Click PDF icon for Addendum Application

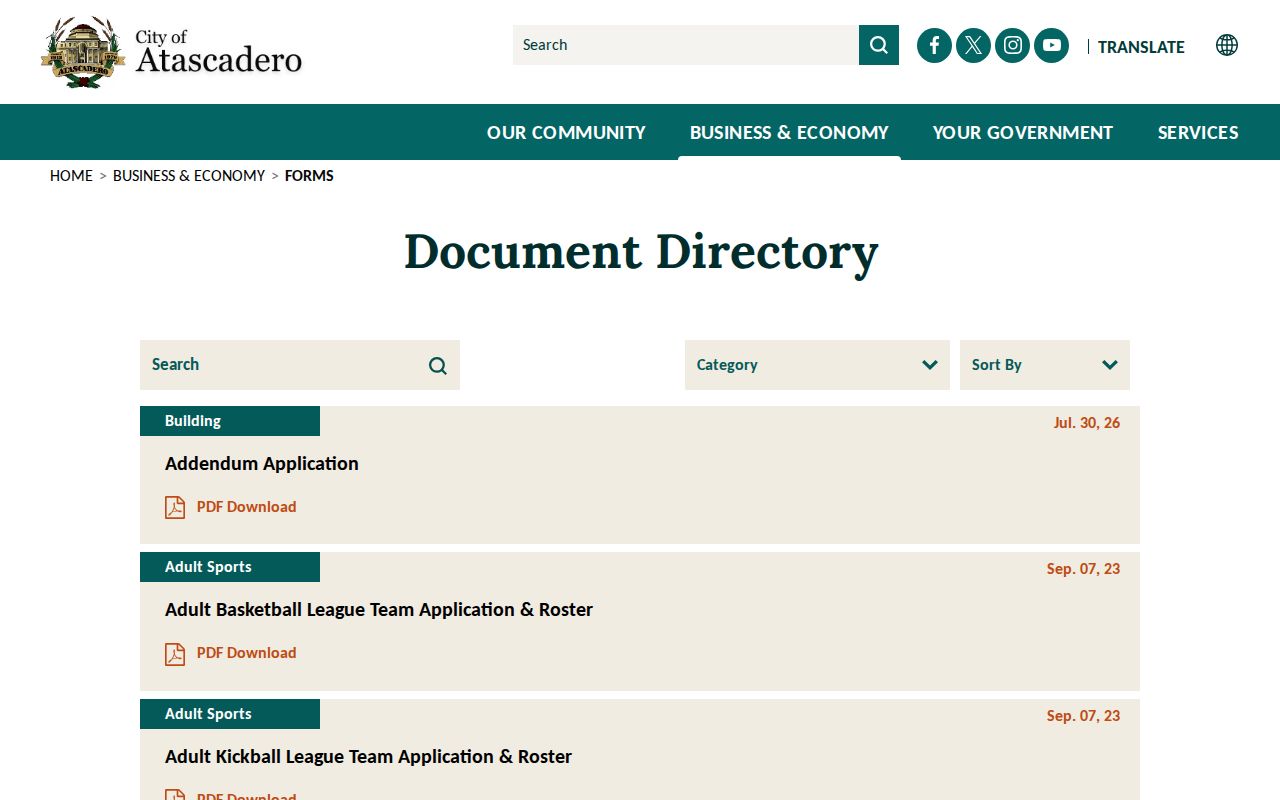[x=175, y=507]
